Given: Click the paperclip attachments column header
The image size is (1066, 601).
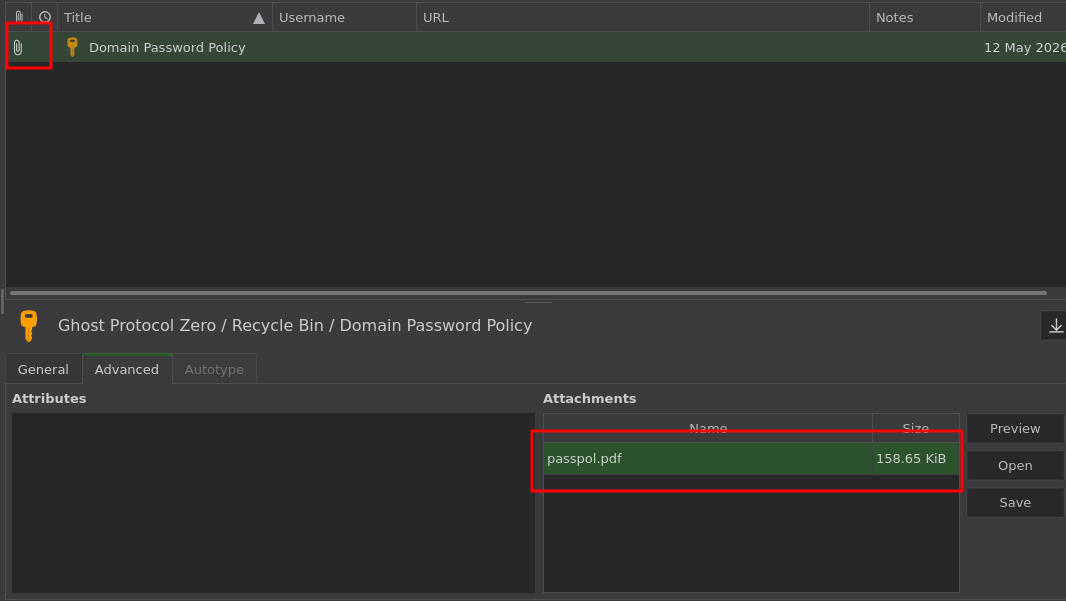Looking at the screenshot, I should (19, 17).
